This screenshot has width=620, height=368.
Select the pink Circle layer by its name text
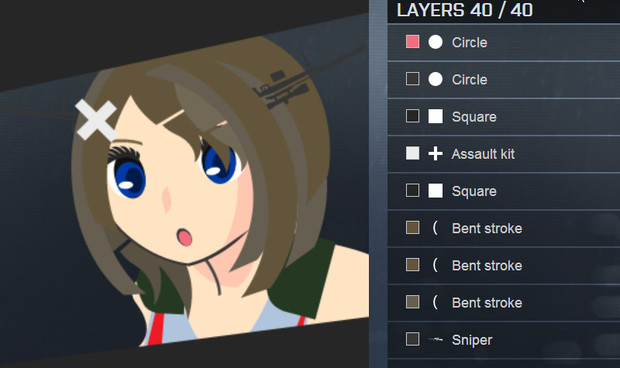pos(469,42)
